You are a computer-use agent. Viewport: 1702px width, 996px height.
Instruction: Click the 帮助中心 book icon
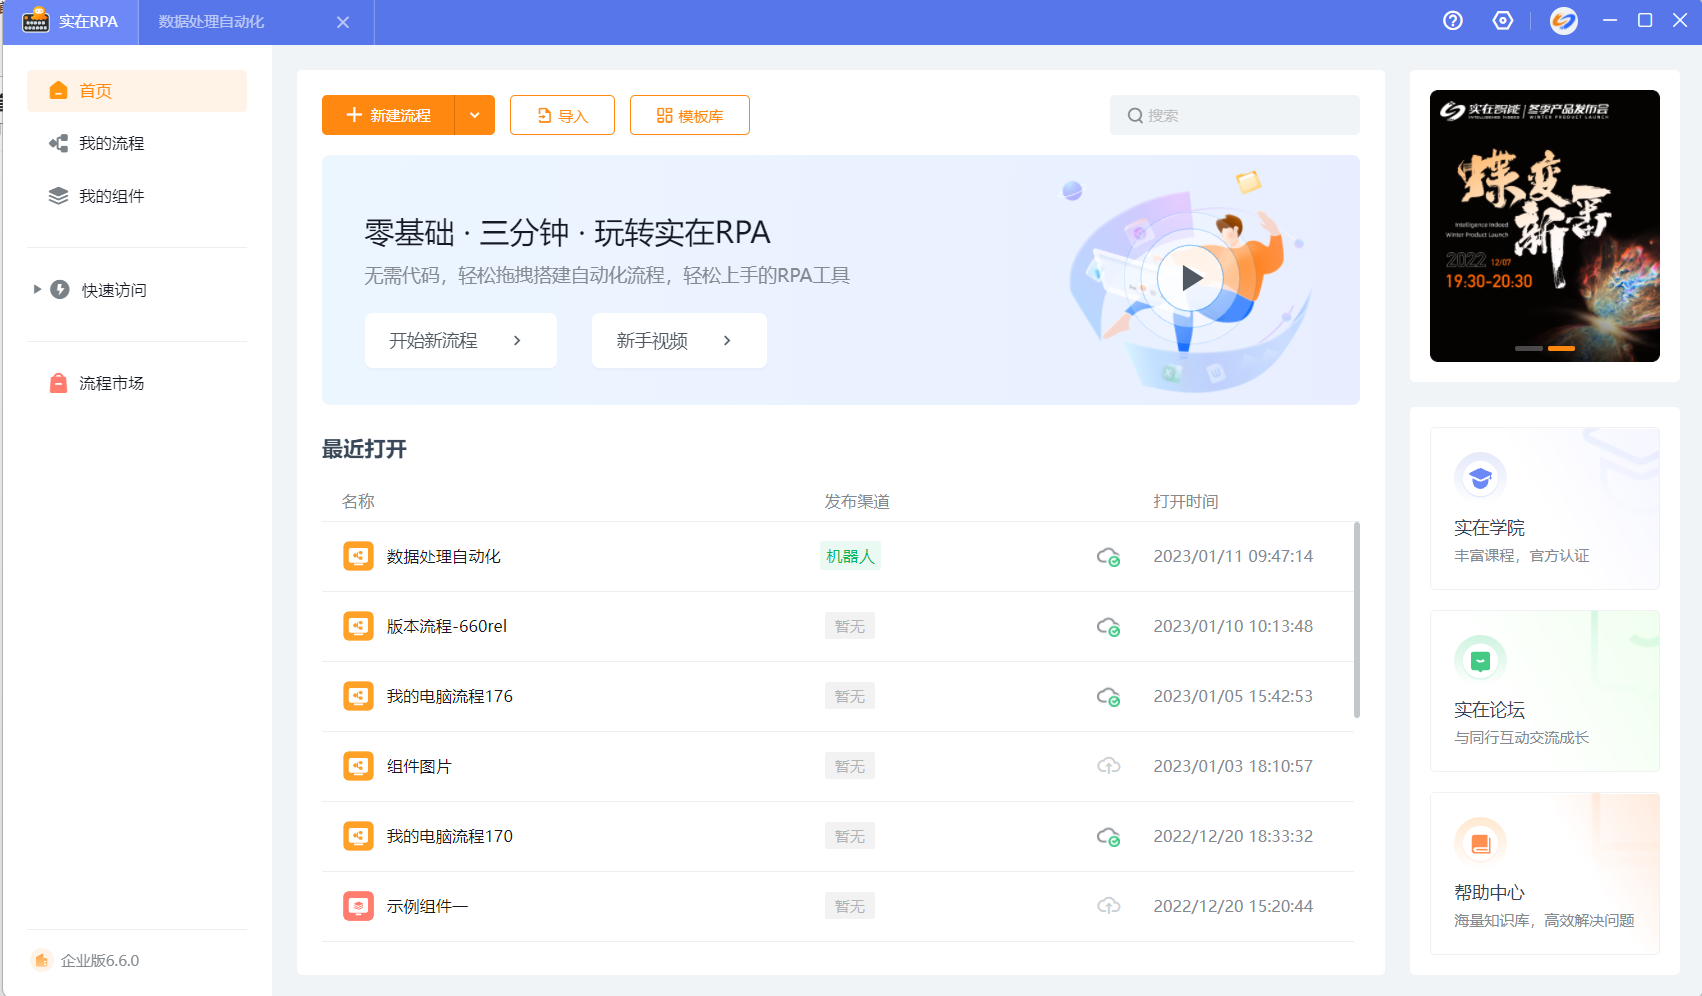[1480, 843]
